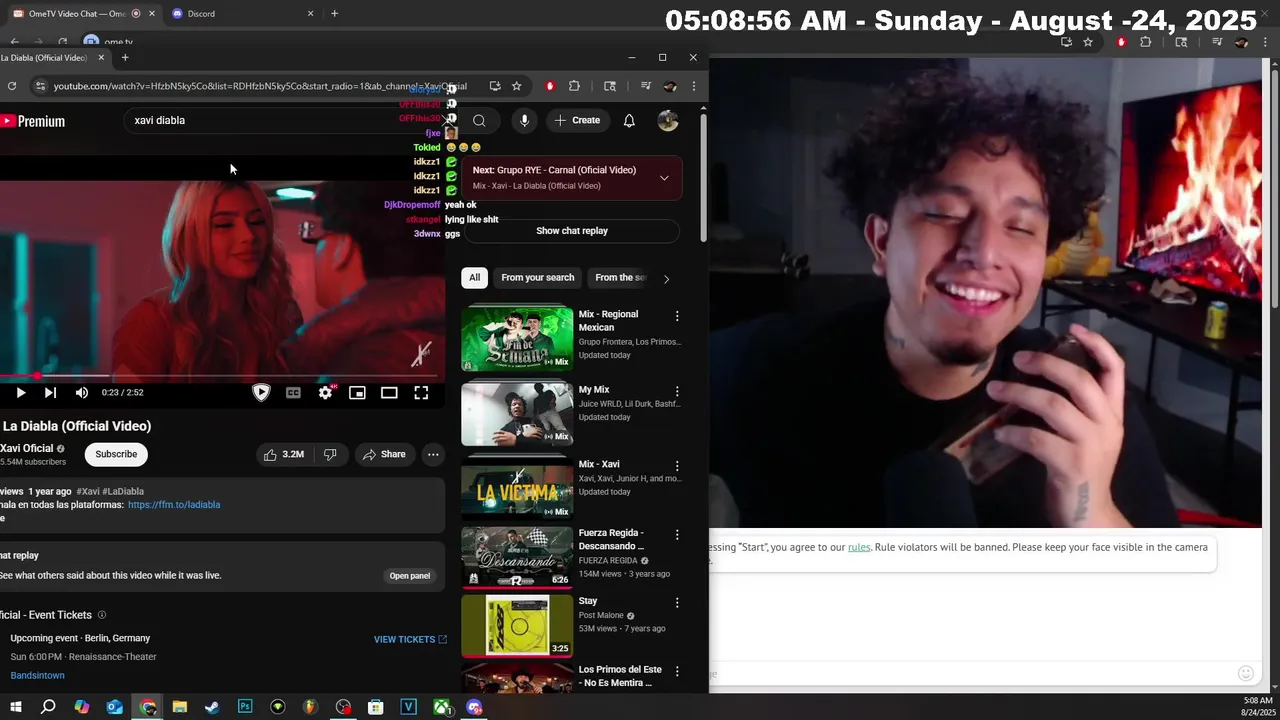Screen dimensions: 1280x720
Task: Dislike the La Diabla video
Action: (330, 454)
